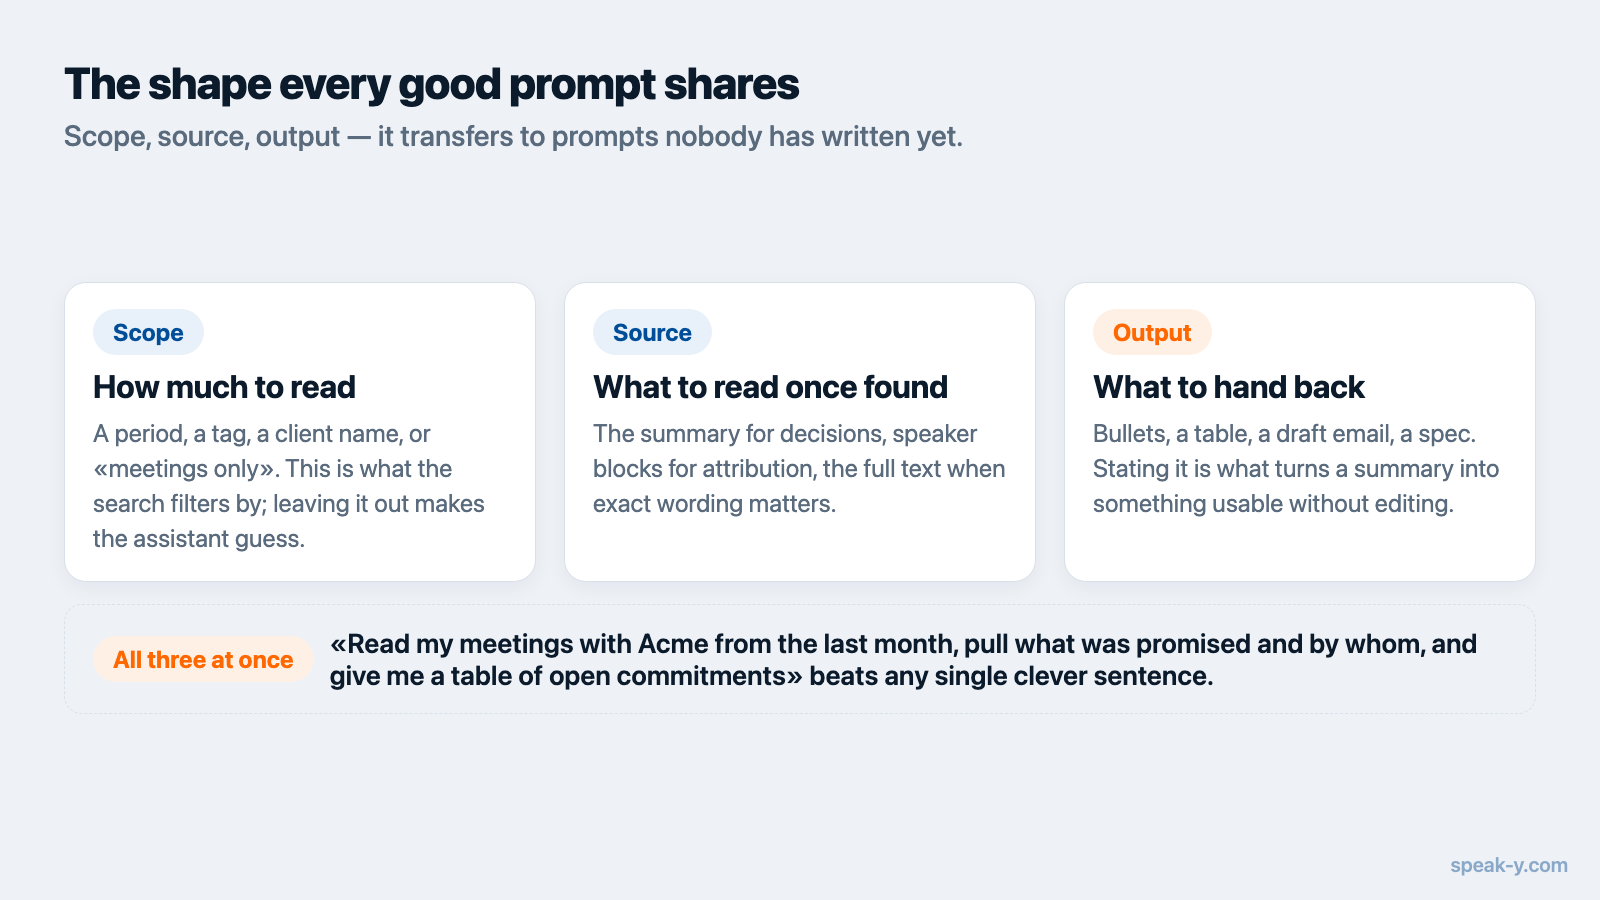Click the word Acme in the example
The image size is (1600, 900).
[672, 644]
